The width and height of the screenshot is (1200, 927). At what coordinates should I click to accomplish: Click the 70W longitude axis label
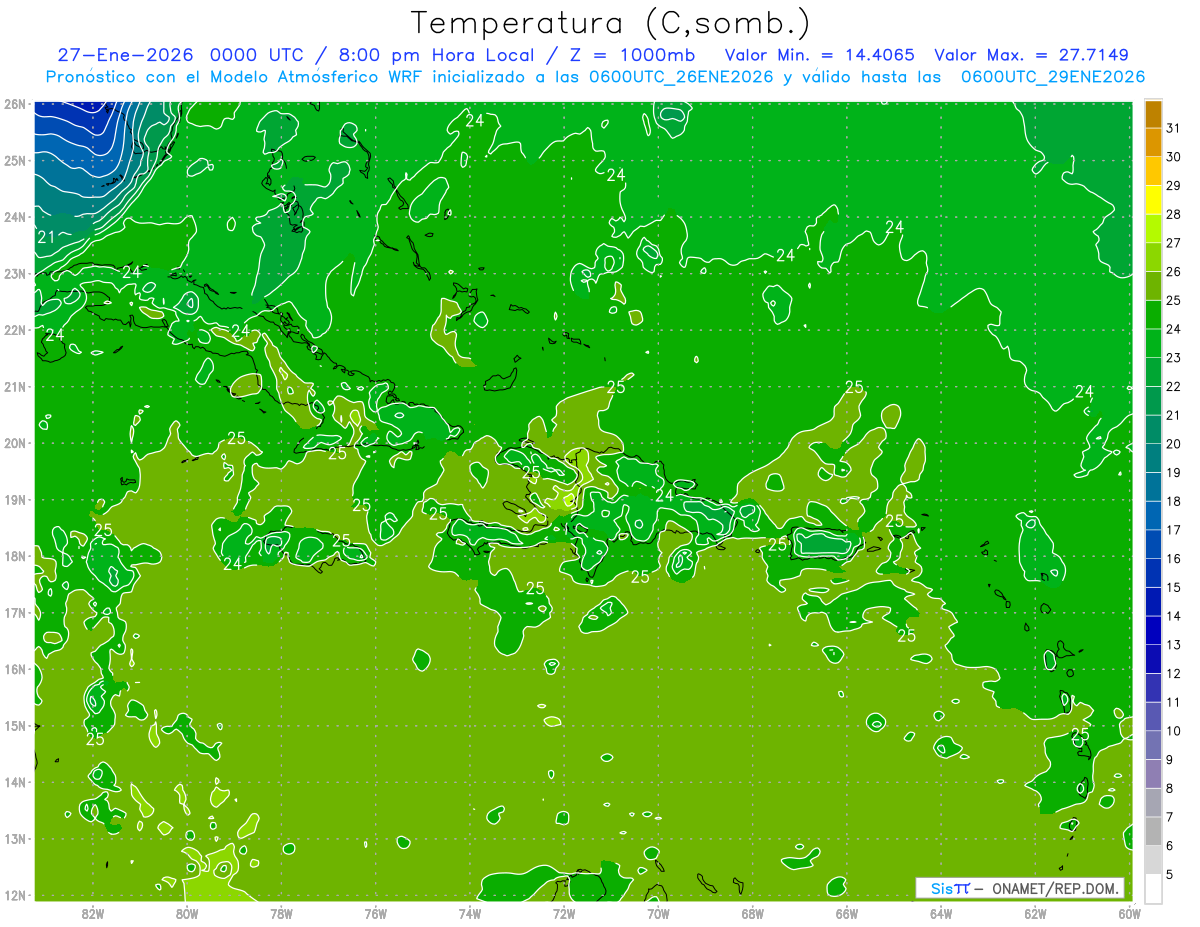tap(658, 913)
